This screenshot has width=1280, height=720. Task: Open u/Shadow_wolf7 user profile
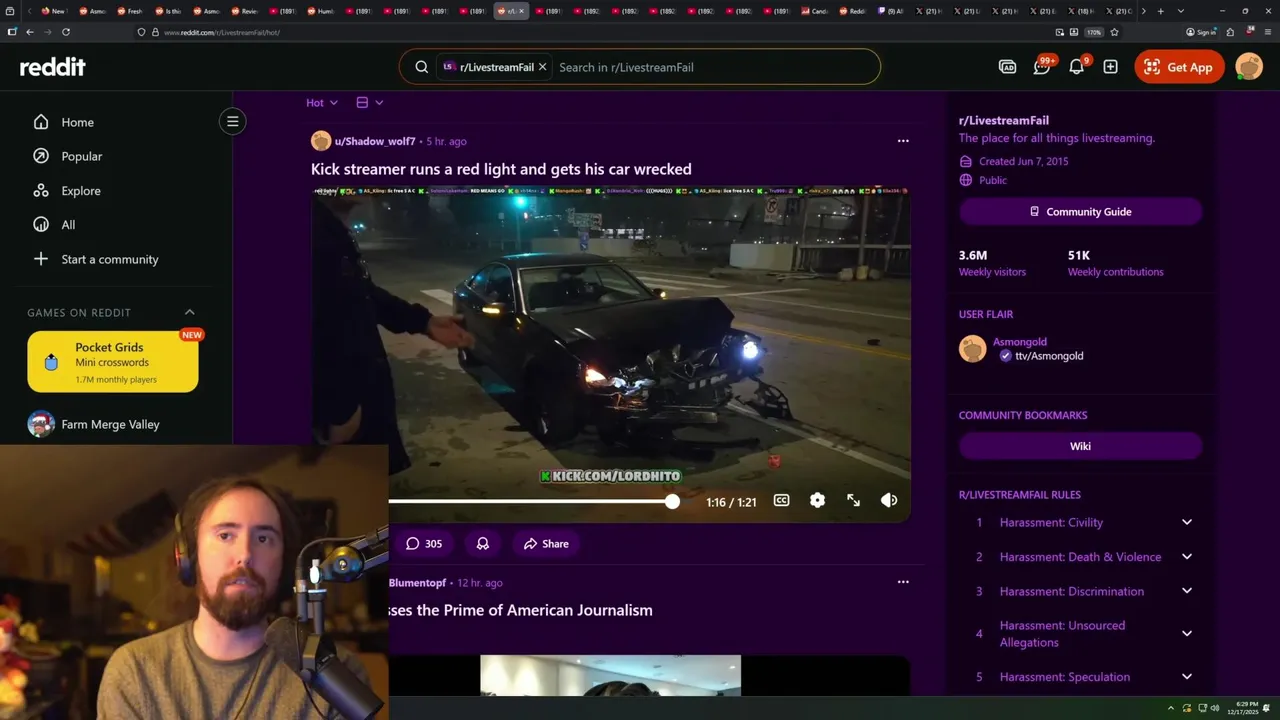tap(374, 141)
